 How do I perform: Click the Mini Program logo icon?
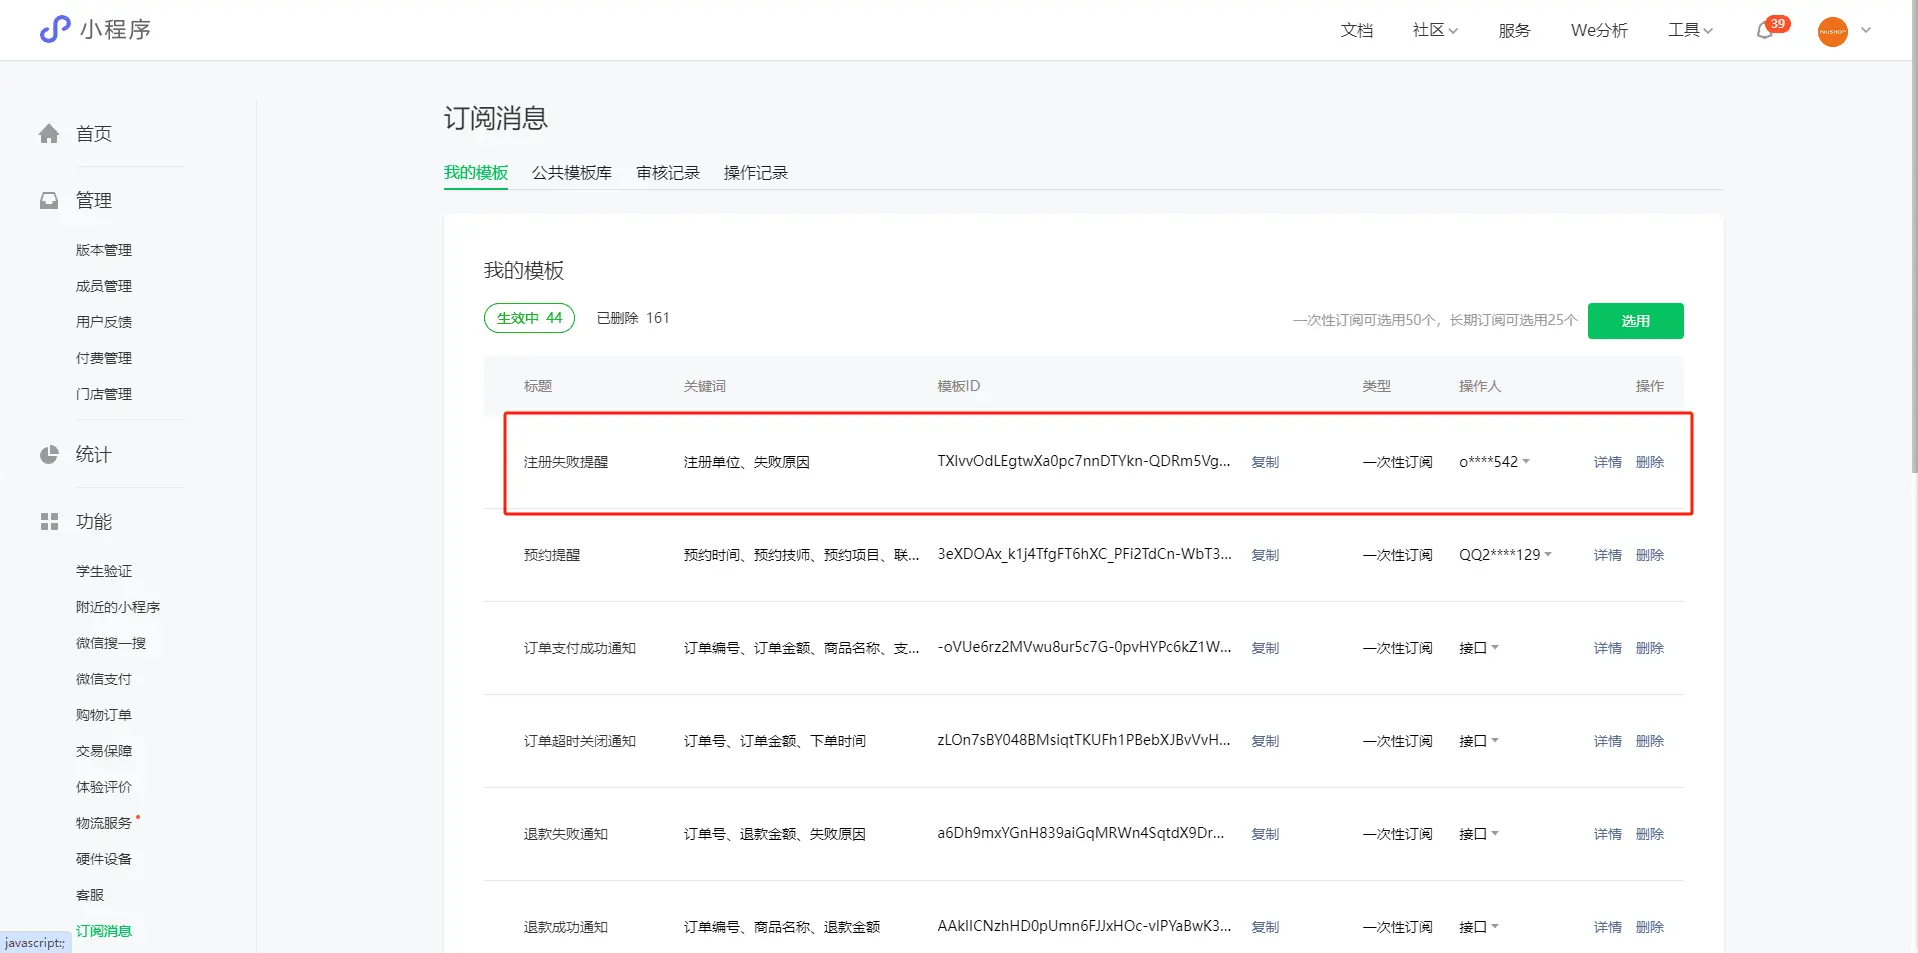(x=55, y=30)
